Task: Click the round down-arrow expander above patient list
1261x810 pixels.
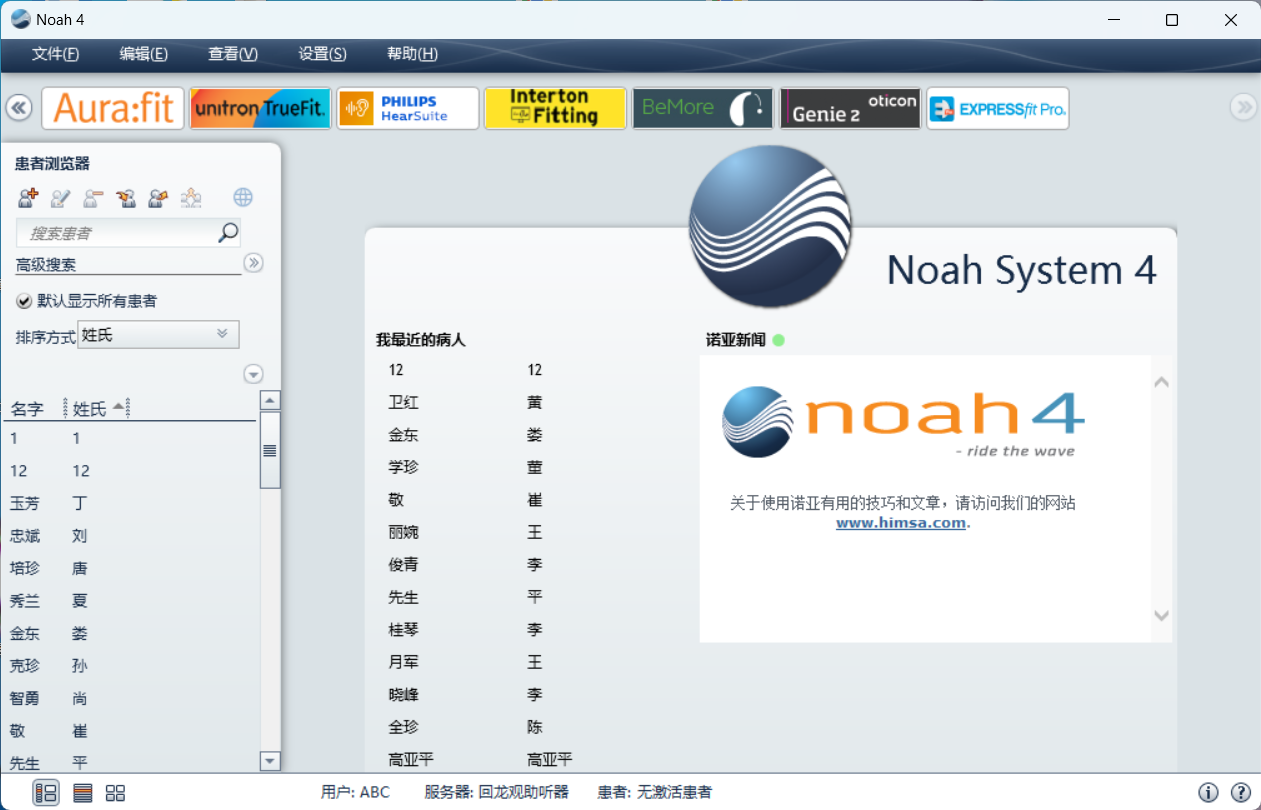Action: click(x=254, y=374)
